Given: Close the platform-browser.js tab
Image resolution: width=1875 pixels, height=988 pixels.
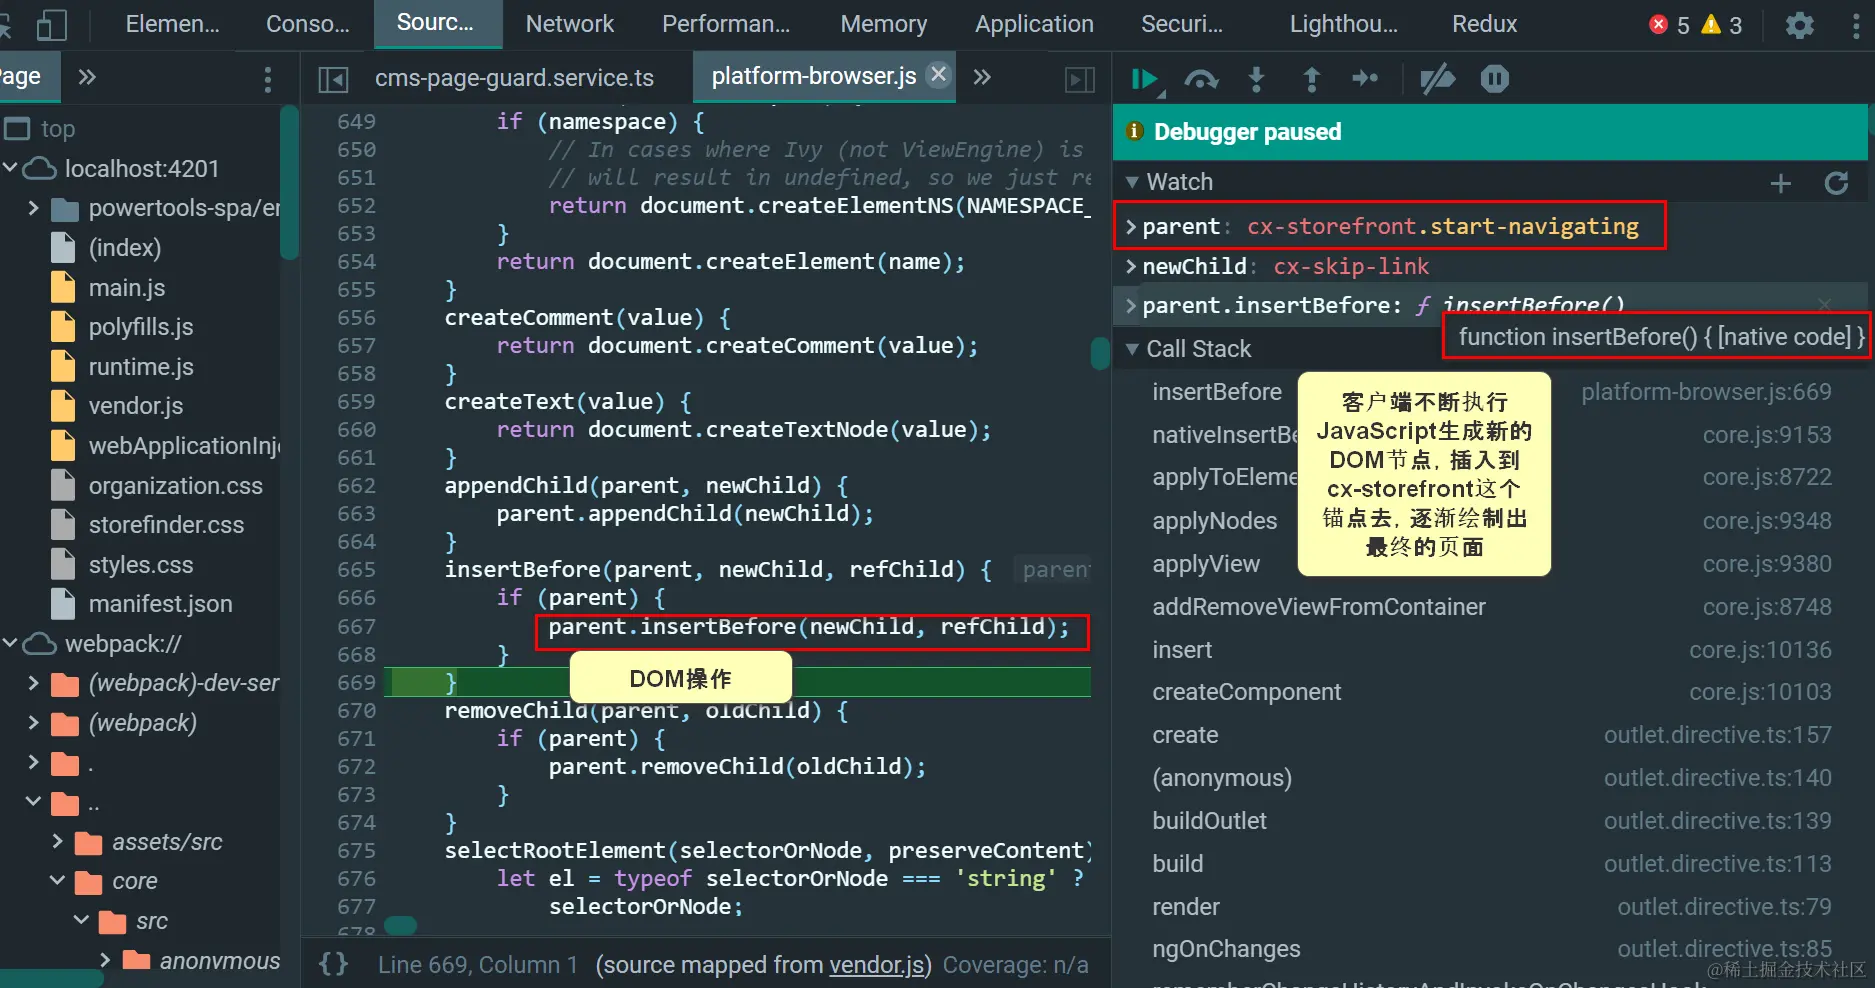Looking at the screenshot, I should point(938,75).
